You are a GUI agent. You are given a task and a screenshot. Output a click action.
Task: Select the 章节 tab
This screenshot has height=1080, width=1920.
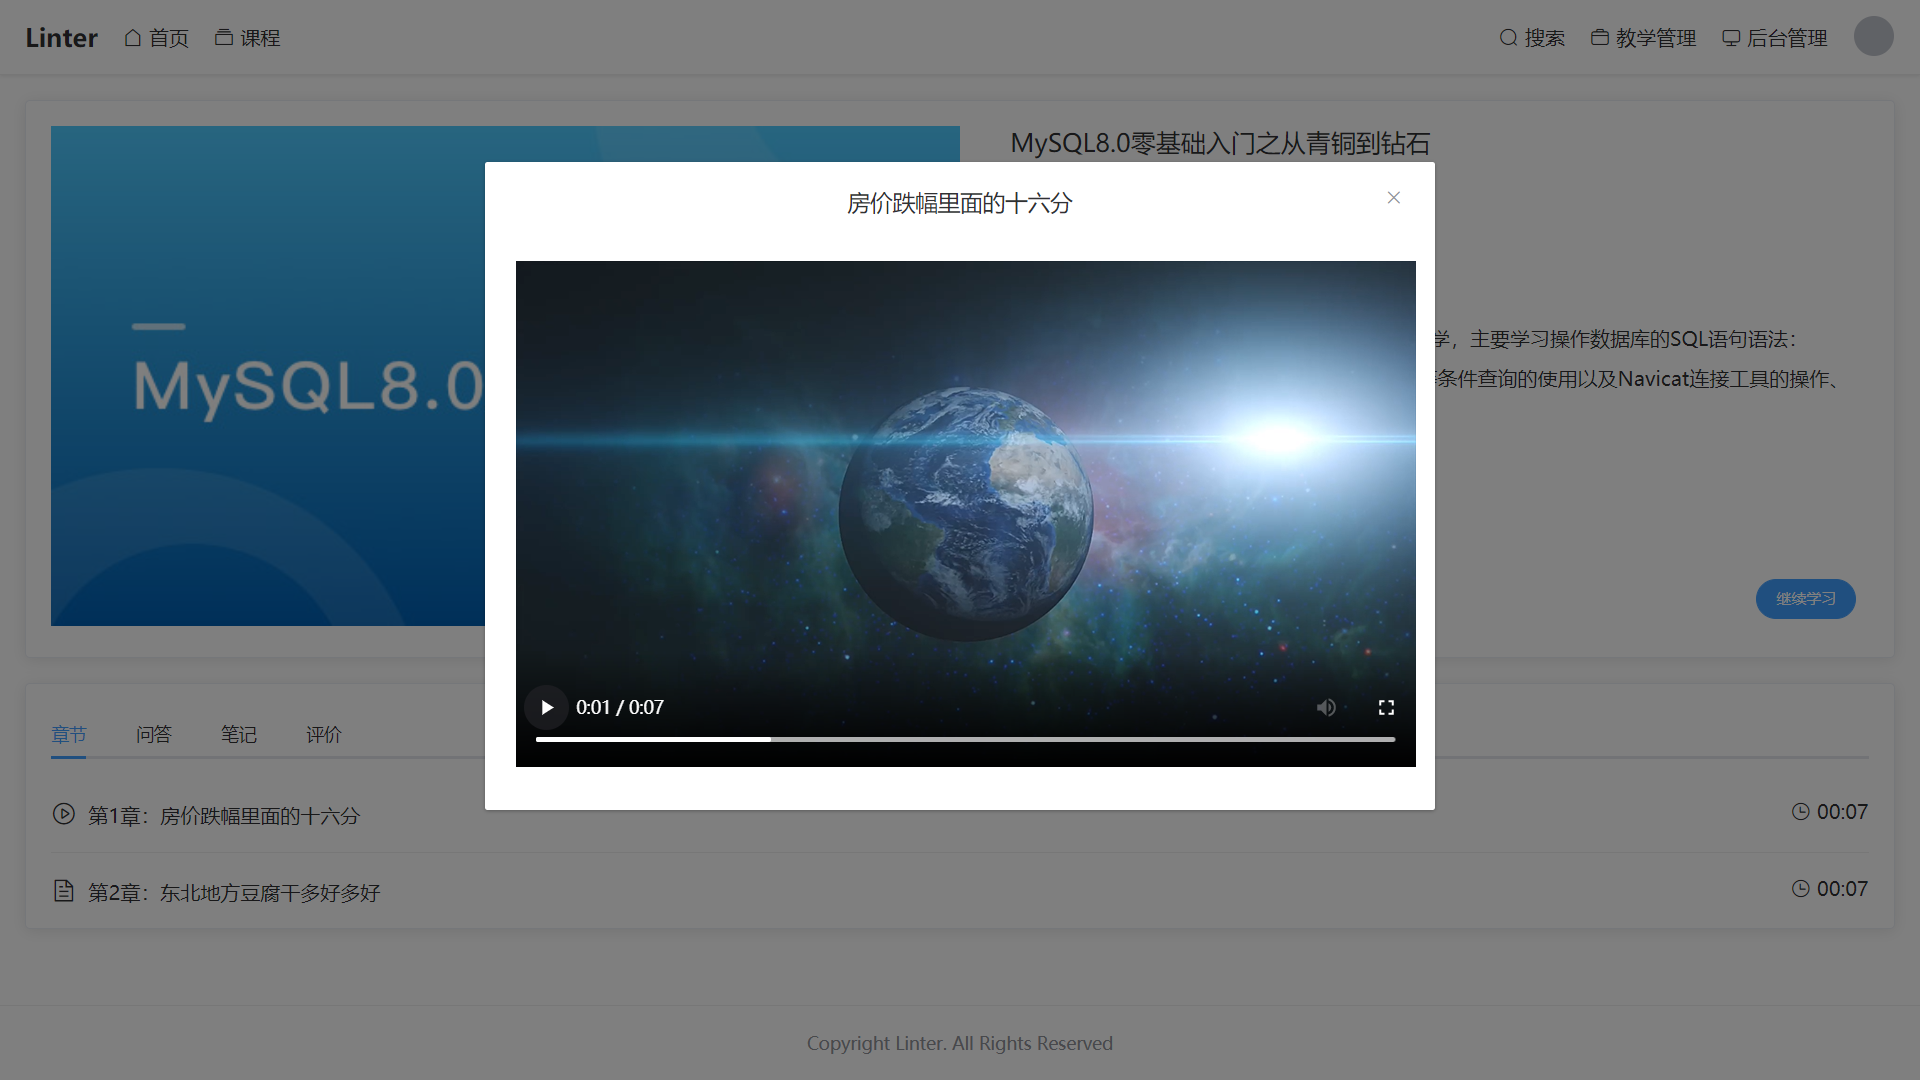[69, 735]
